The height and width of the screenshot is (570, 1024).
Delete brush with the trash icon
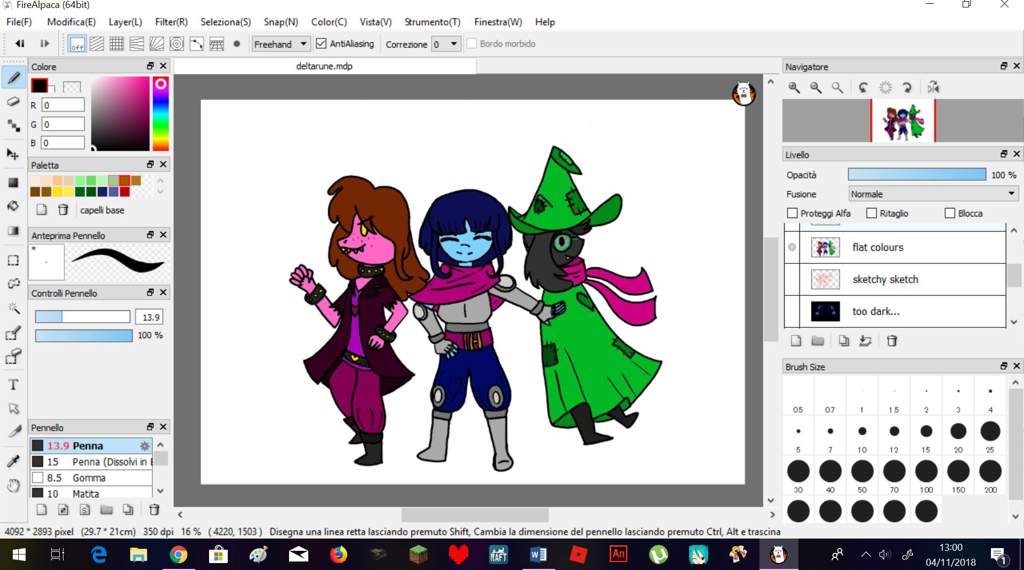point(154,509)
